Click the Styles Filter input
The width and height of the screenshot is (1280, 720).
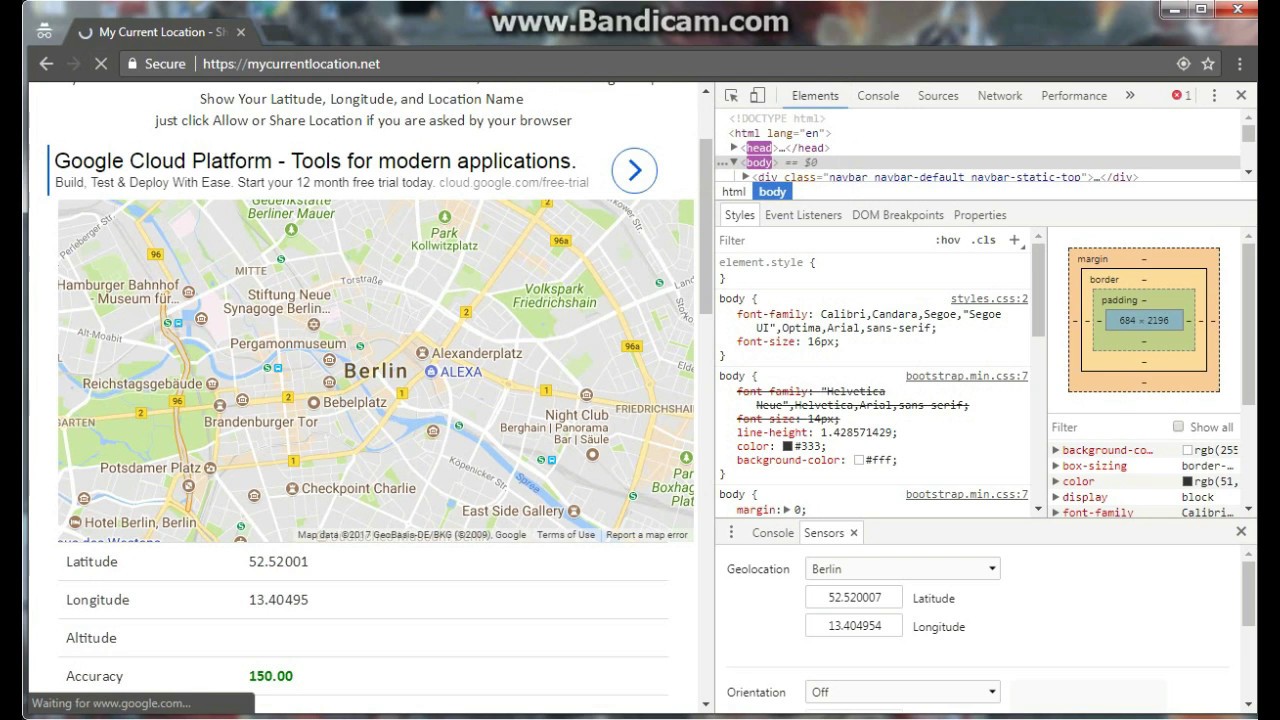click(820, 240)
